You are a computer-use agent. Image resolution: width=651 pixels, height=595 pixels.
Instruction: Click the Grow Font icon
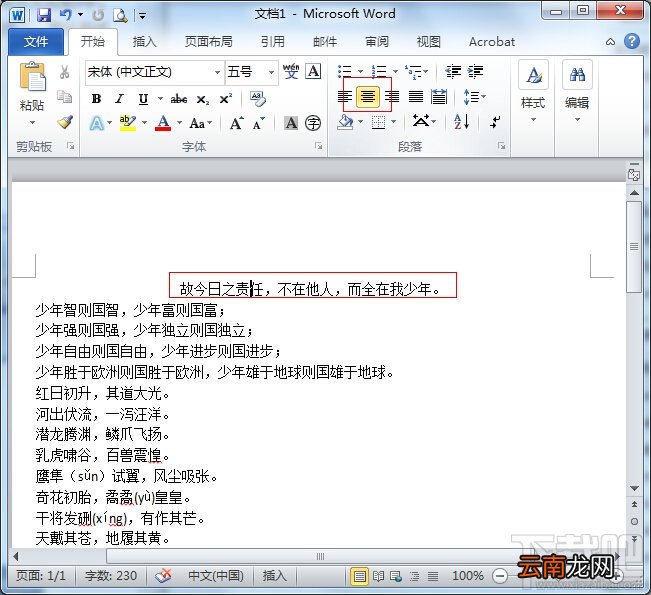point(236,123)
